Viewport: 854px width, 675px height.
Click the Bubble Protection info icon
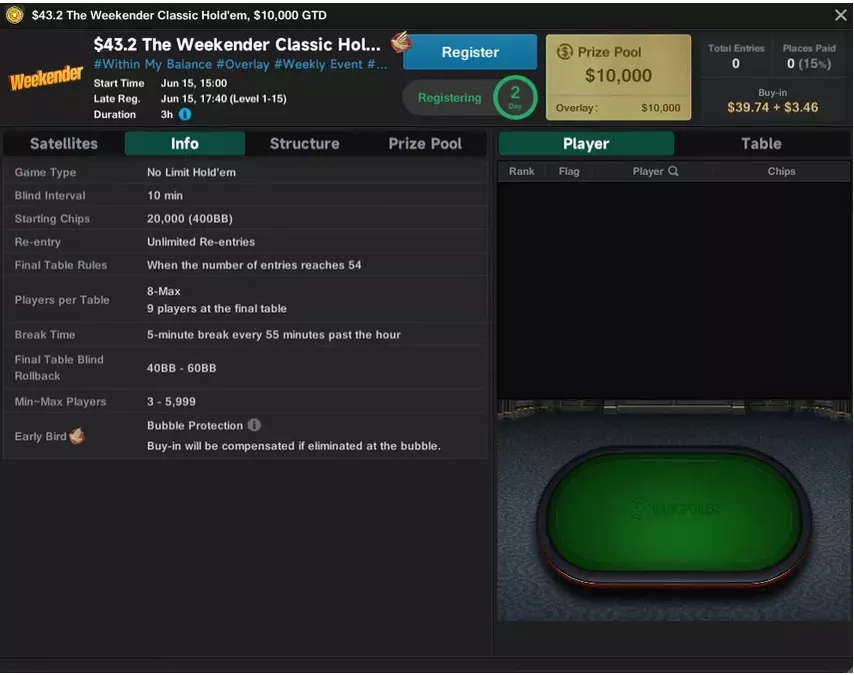(254, 425)
